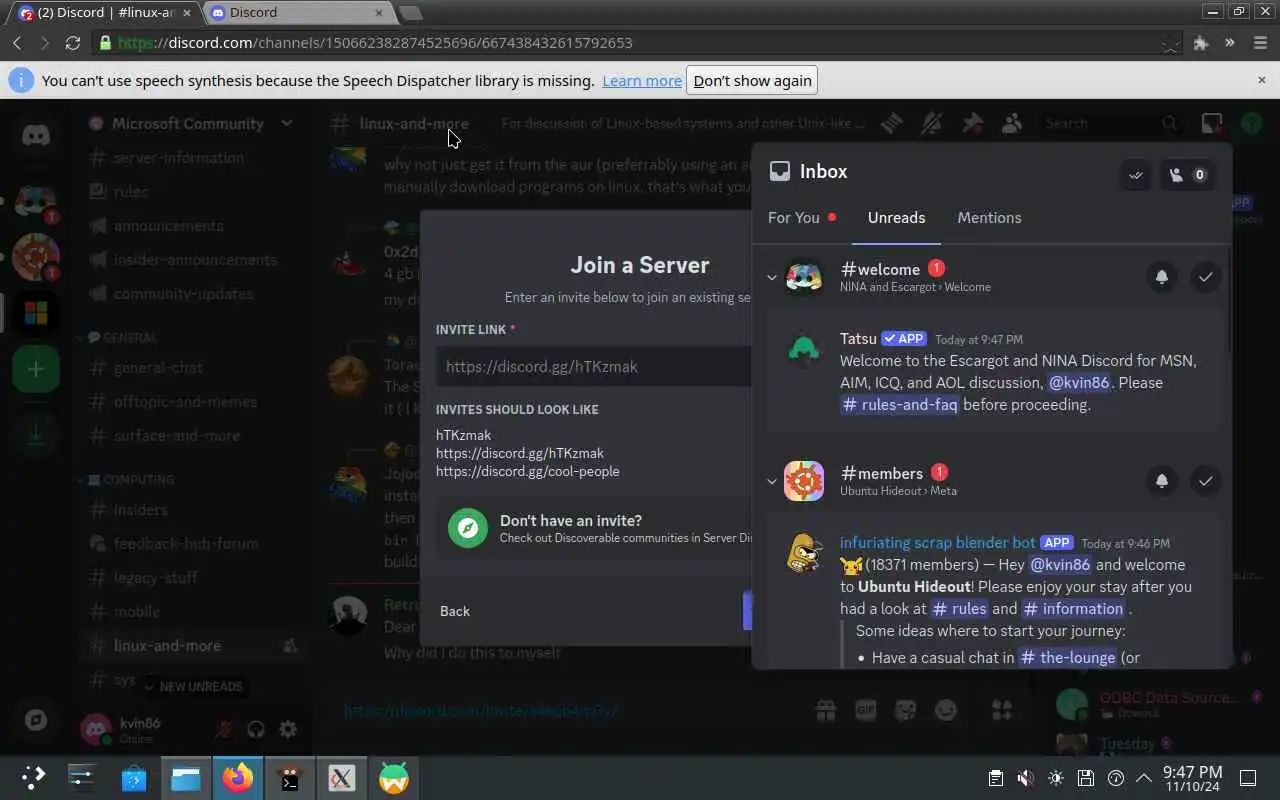Open the terminal app in taskbar
This screenshot has width=1280, height=800.
[x=290, y=778]
